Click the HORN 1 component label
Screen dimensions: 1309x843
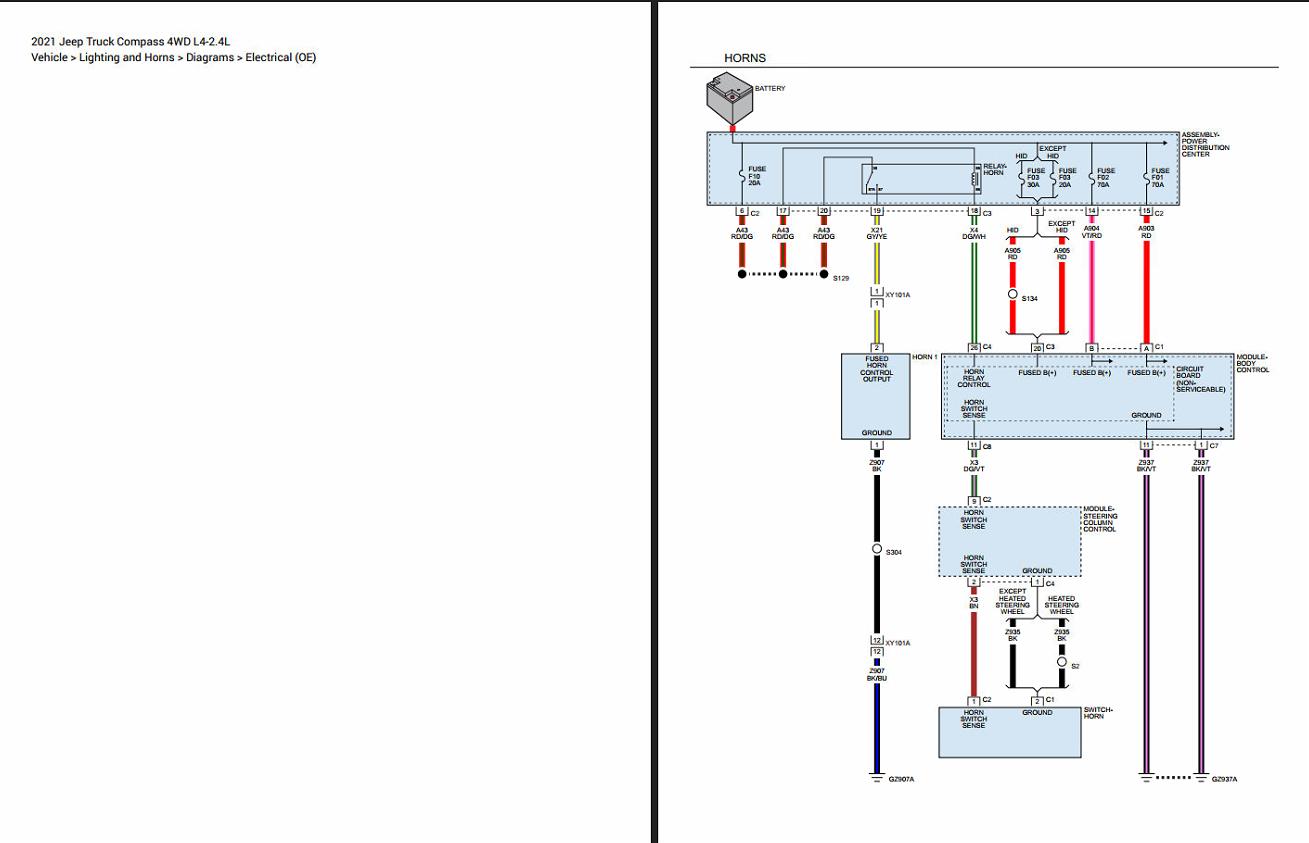pyautogui.click(x=925, y=357)
